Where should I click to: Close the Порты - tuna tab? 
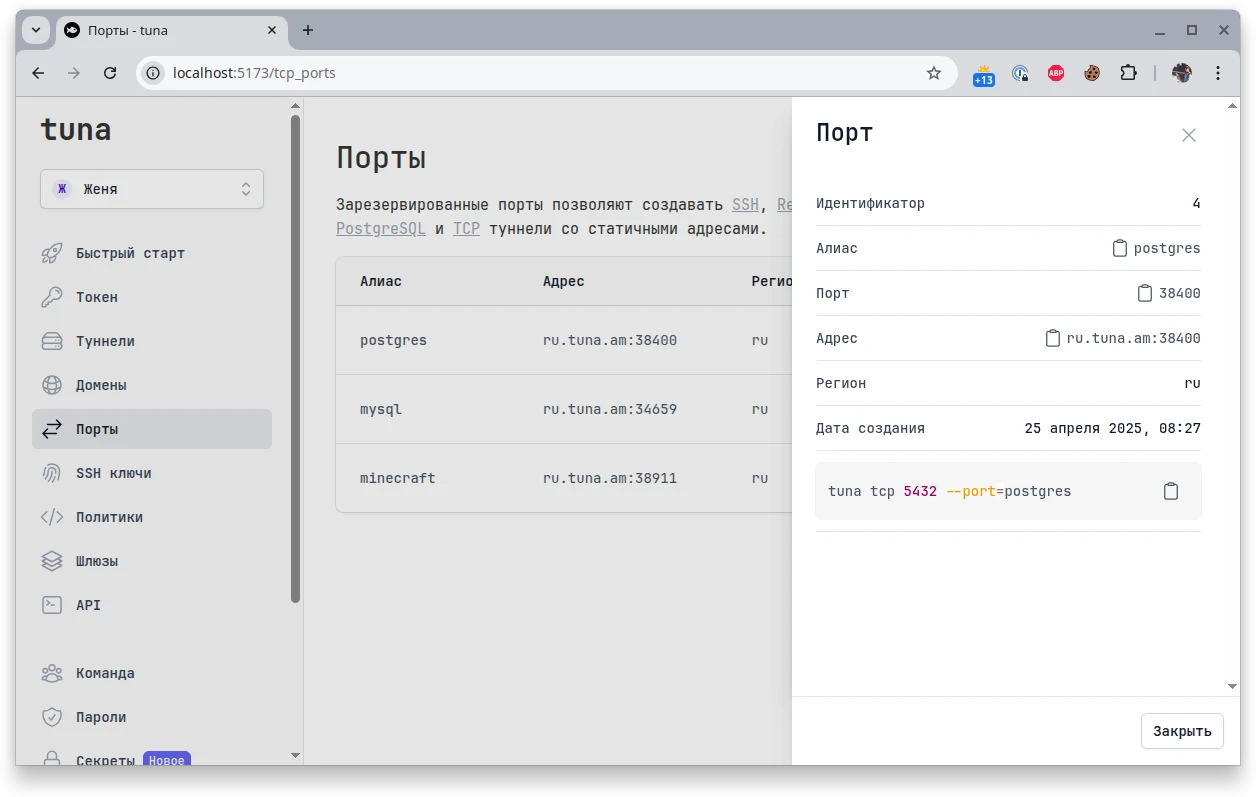pos(272,30)
